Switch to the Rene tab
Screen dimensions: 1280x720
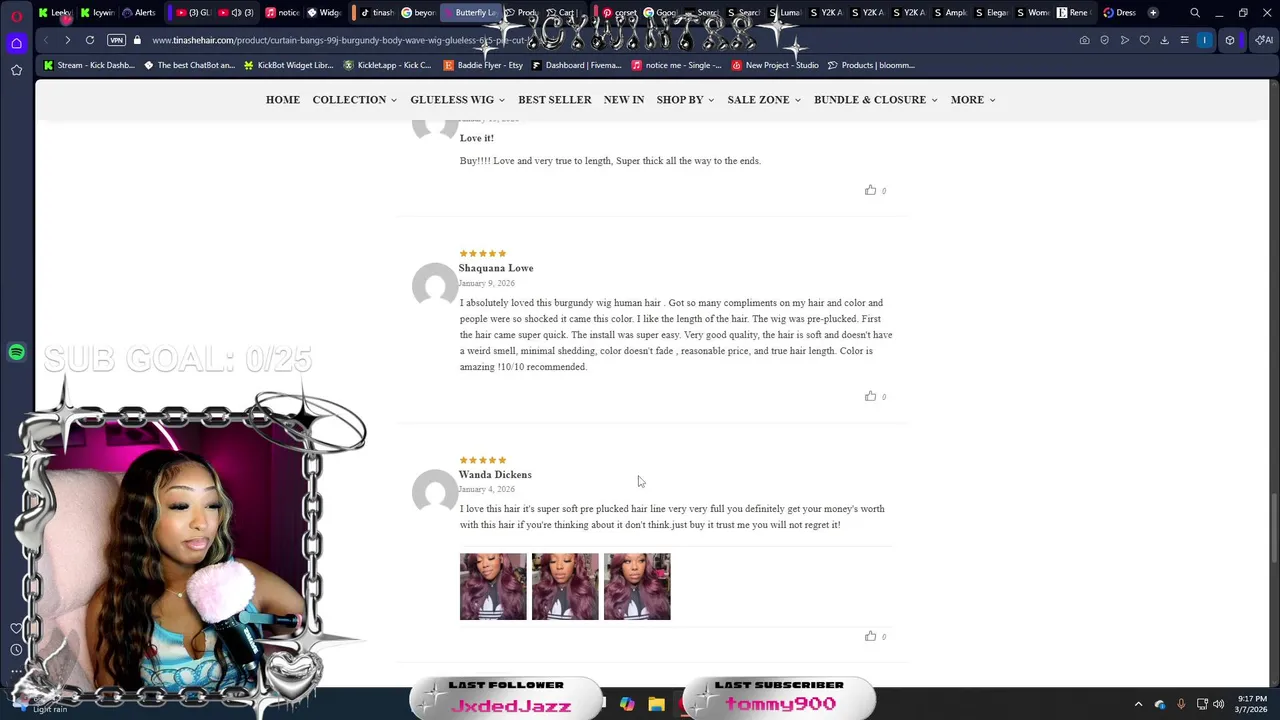tap(1073, 13)
